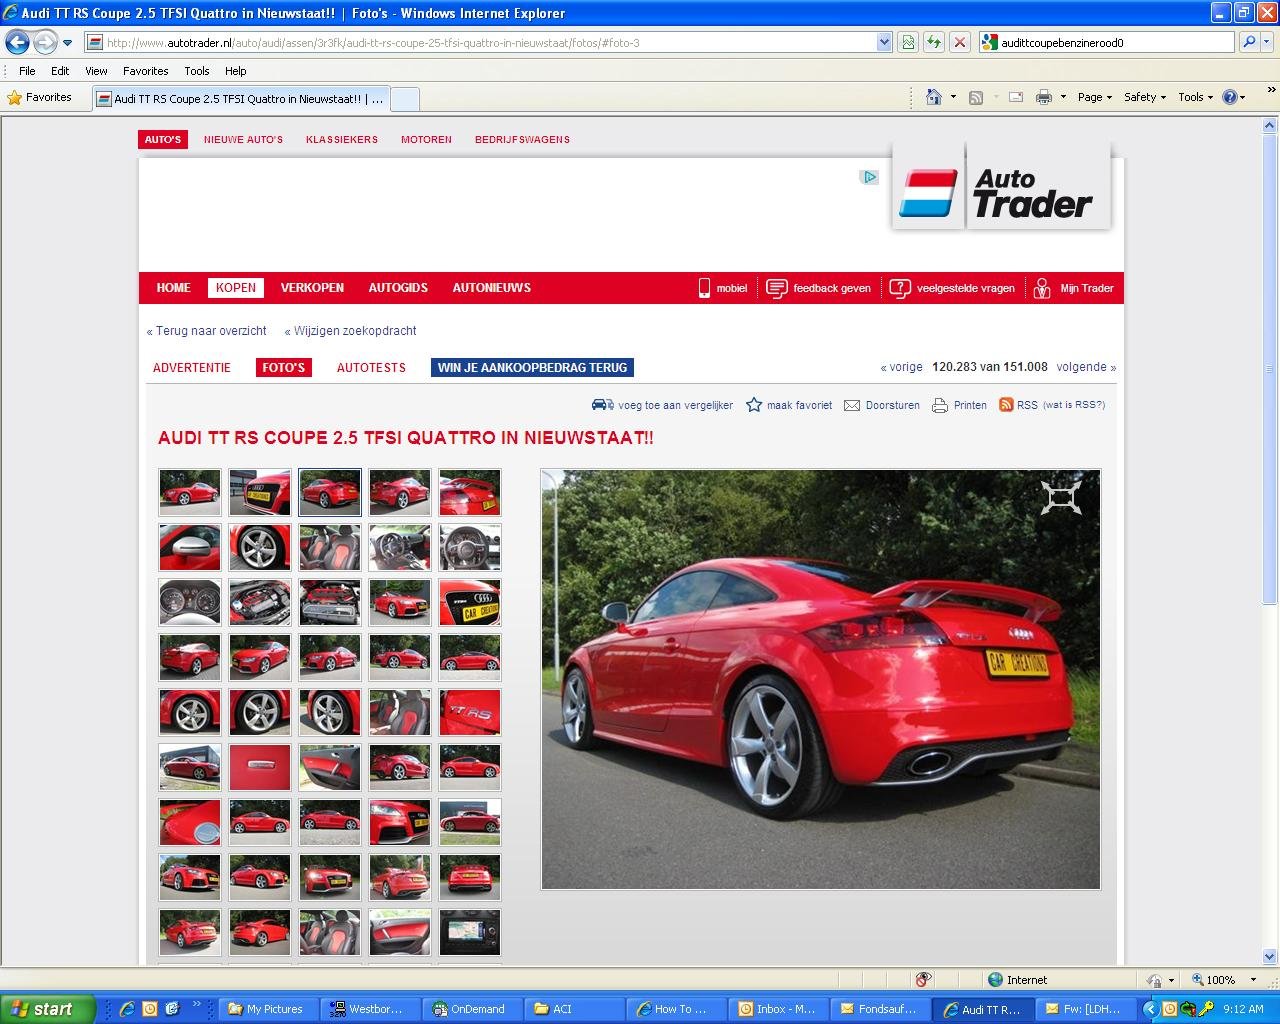Click Terug naar overzicht link

207,331
